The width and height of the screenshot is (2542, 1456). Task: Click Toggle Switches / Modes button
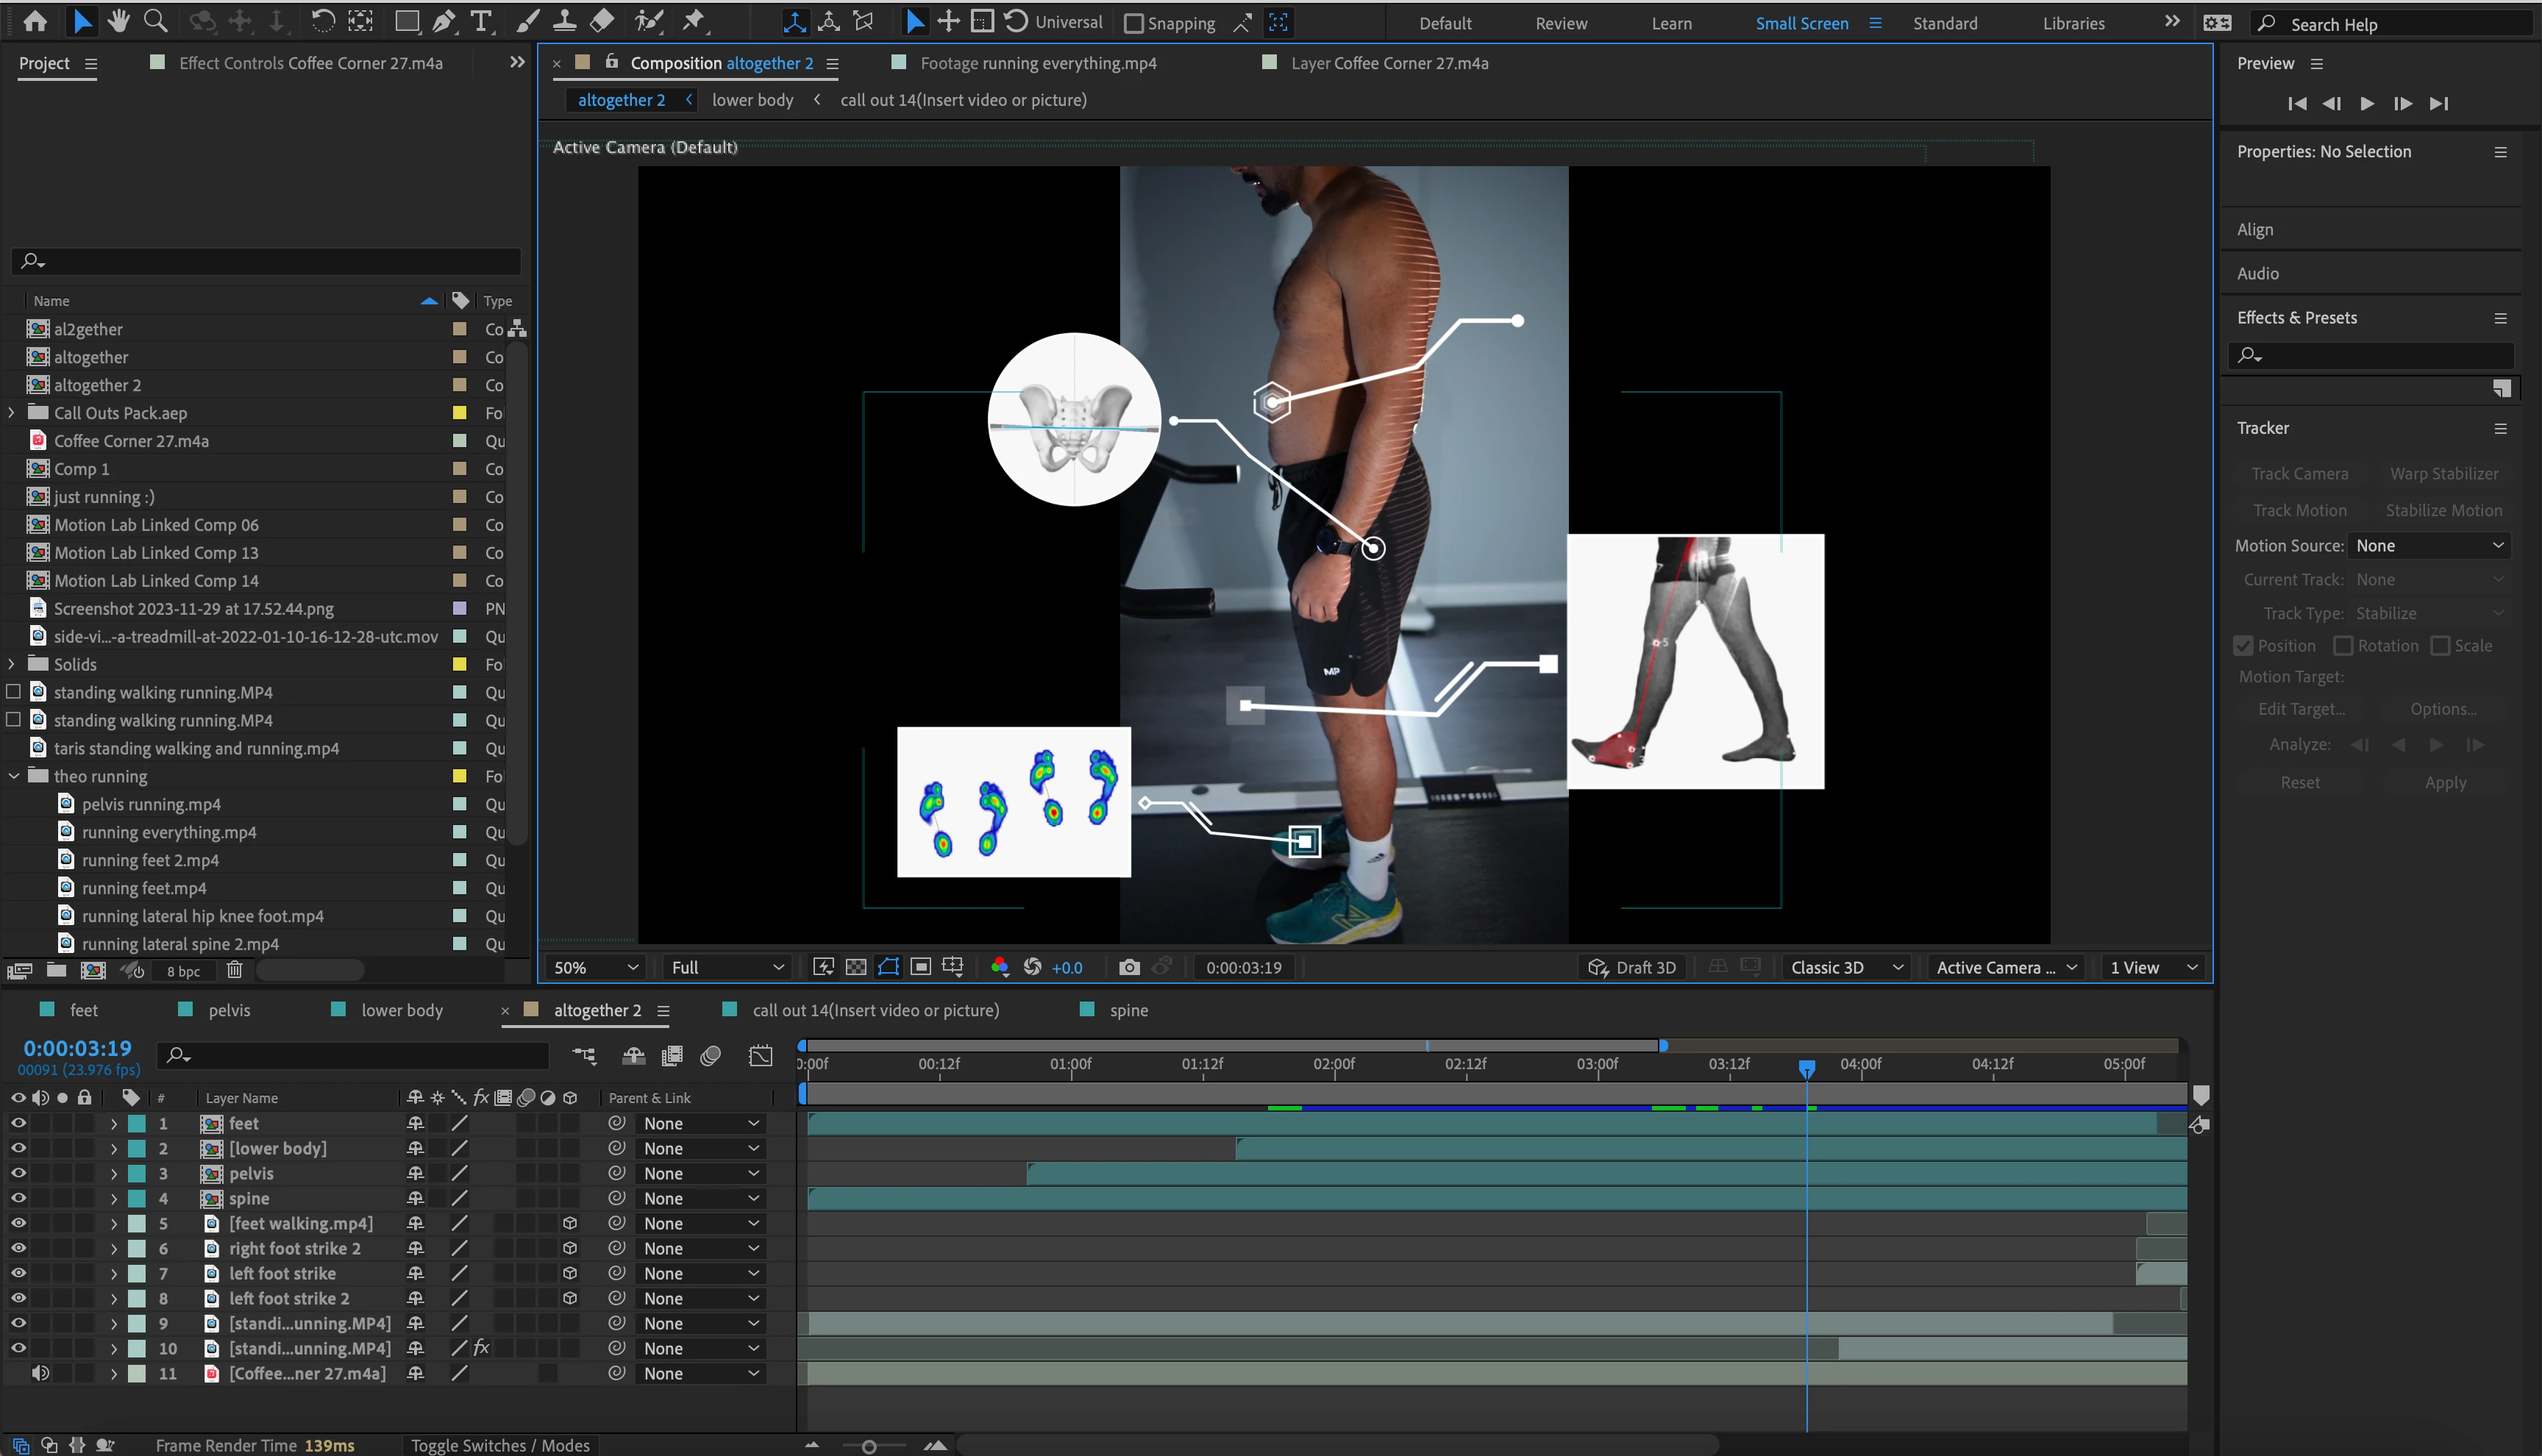point(500,1445)
